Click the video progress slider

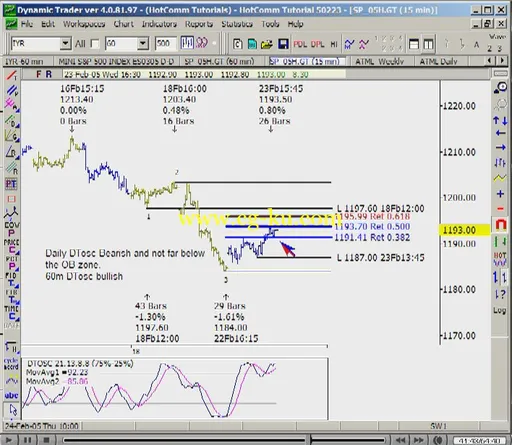tap(225, 440)
